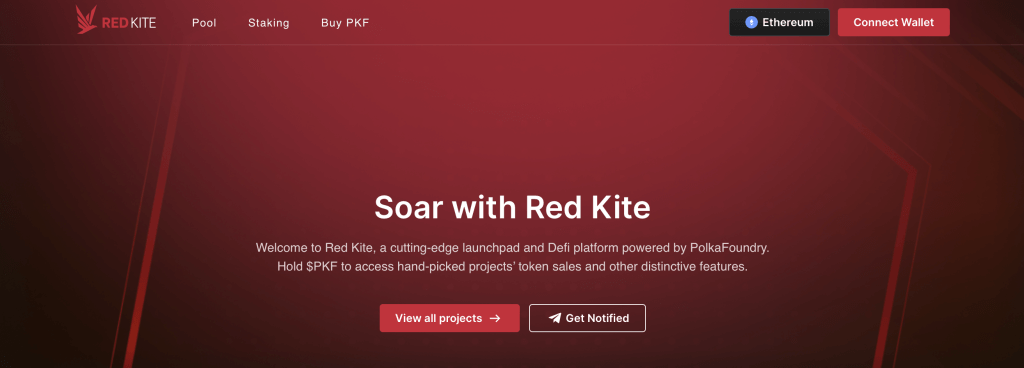Click the Red Kite bird logo icon

(x=86, y=20)
